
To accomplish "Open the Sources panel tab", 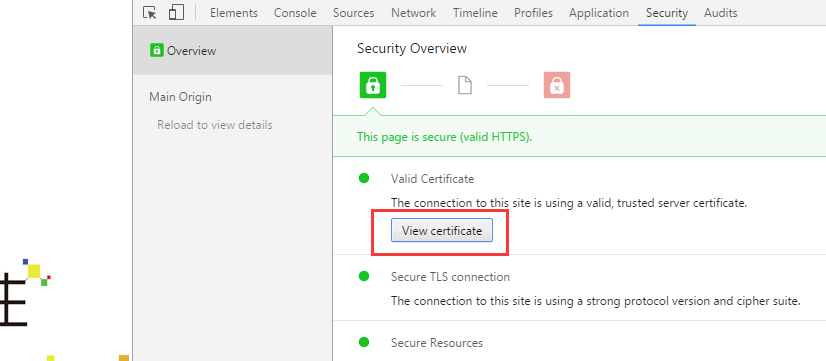I will pos(353,13).
